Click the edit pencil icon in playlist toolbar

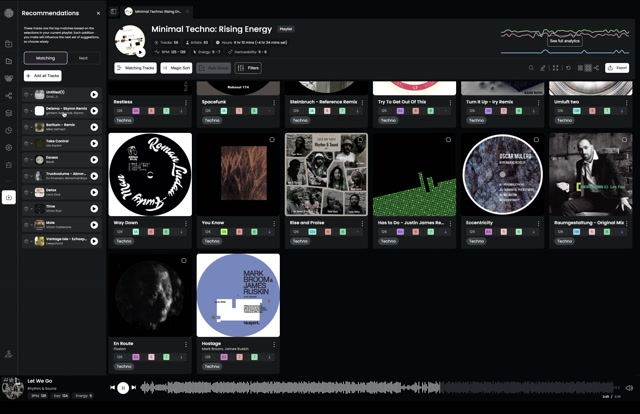(x=542, y=68)
